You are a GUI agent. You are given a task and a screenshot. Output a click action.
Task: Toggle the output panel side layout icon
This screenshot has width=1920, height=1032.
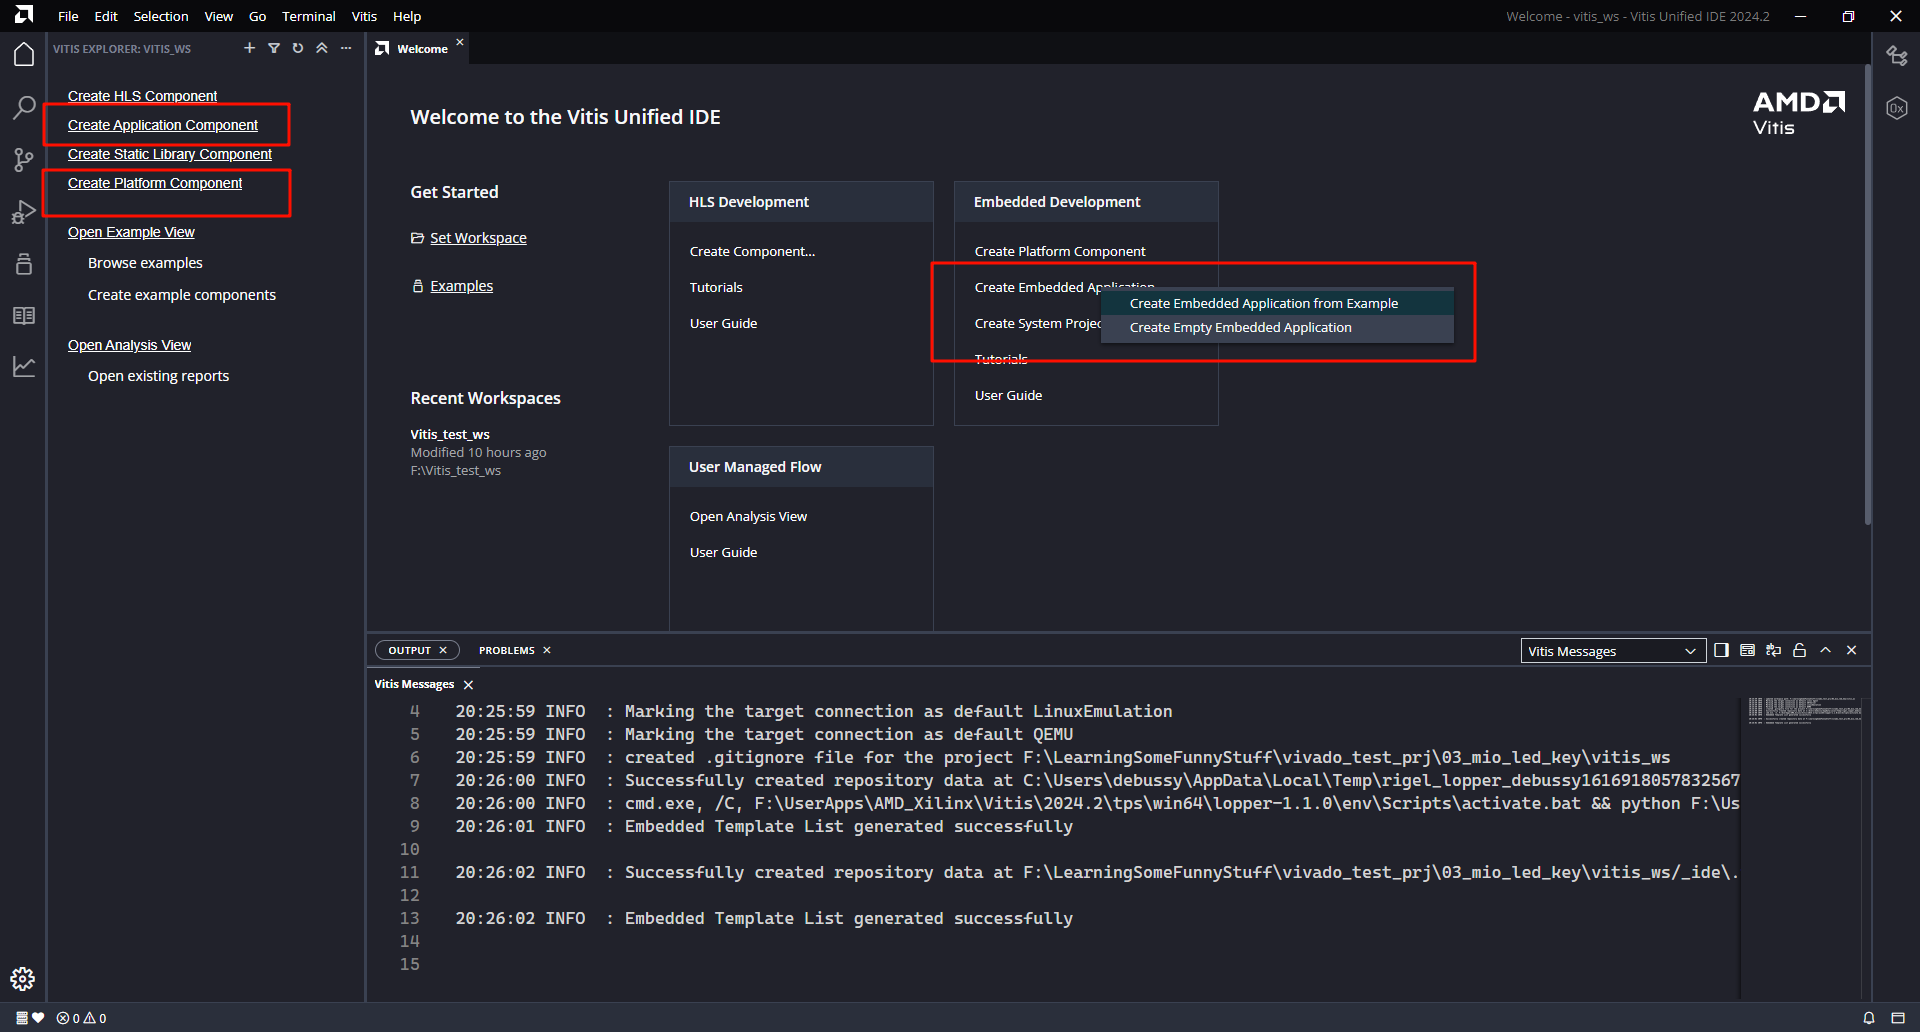[x=1721, y=650]
